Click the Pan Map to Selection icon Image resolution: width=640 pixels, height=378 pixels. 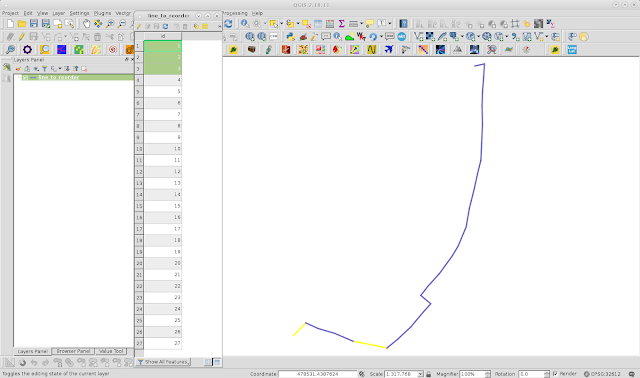[98, 24]
